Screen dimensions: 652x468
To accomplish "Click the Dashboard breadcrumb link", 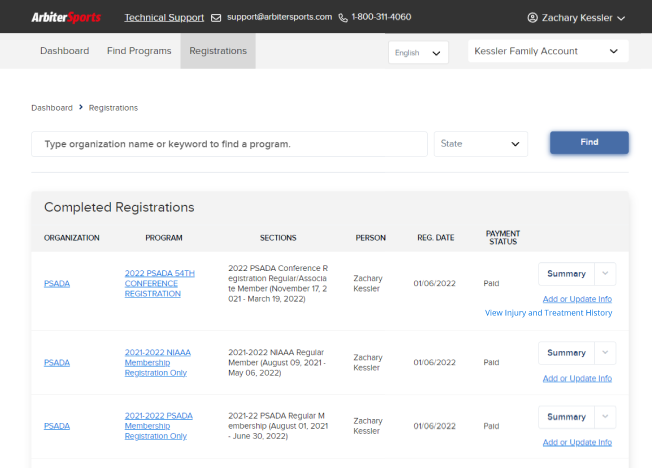I will [52, 108].
